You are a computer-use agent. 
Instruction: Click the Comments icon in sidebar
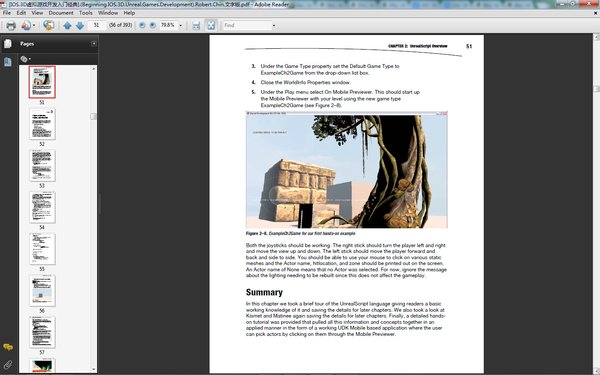[x=8, y=347]
